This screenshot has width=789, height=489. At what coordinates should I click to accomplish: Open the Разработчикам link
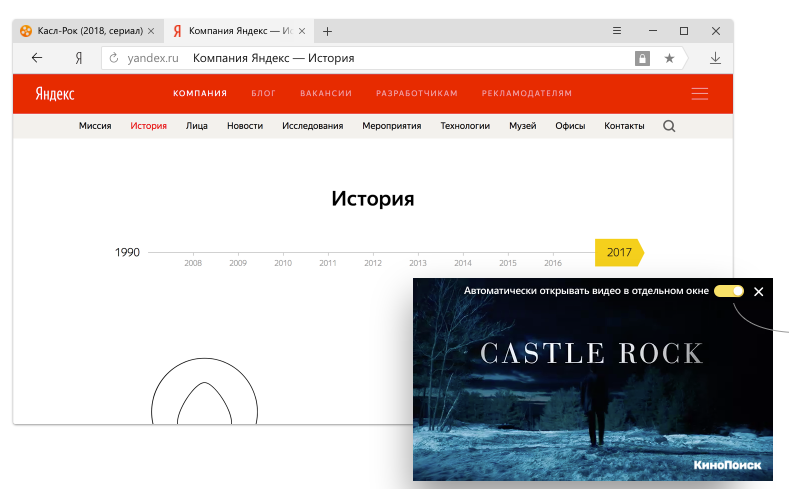417,93
